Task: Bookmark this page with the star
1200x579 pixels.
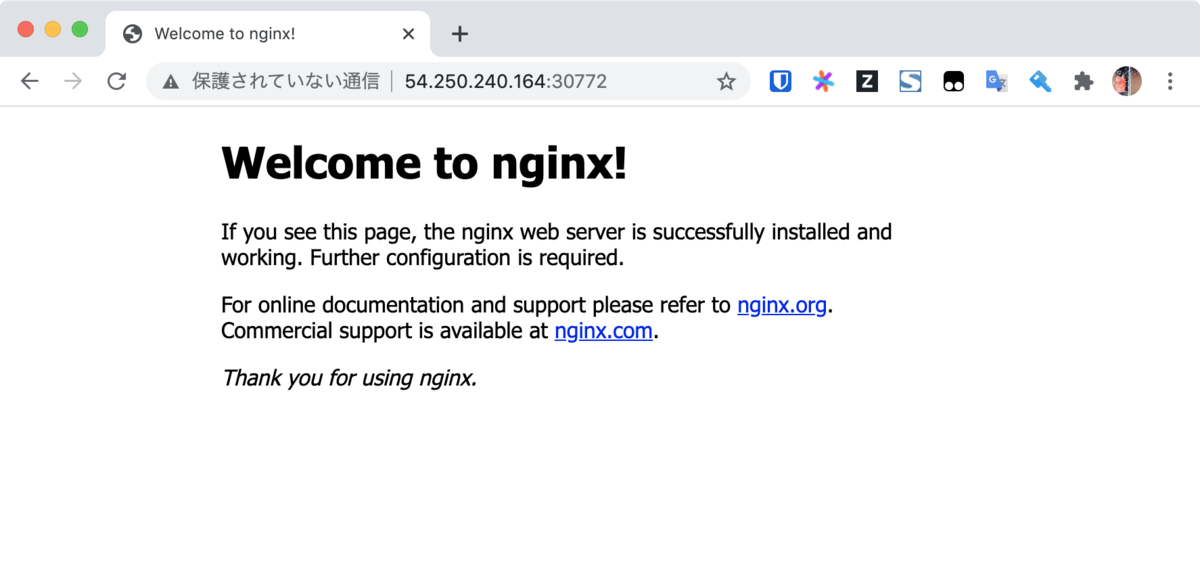Action: point(726,82)
